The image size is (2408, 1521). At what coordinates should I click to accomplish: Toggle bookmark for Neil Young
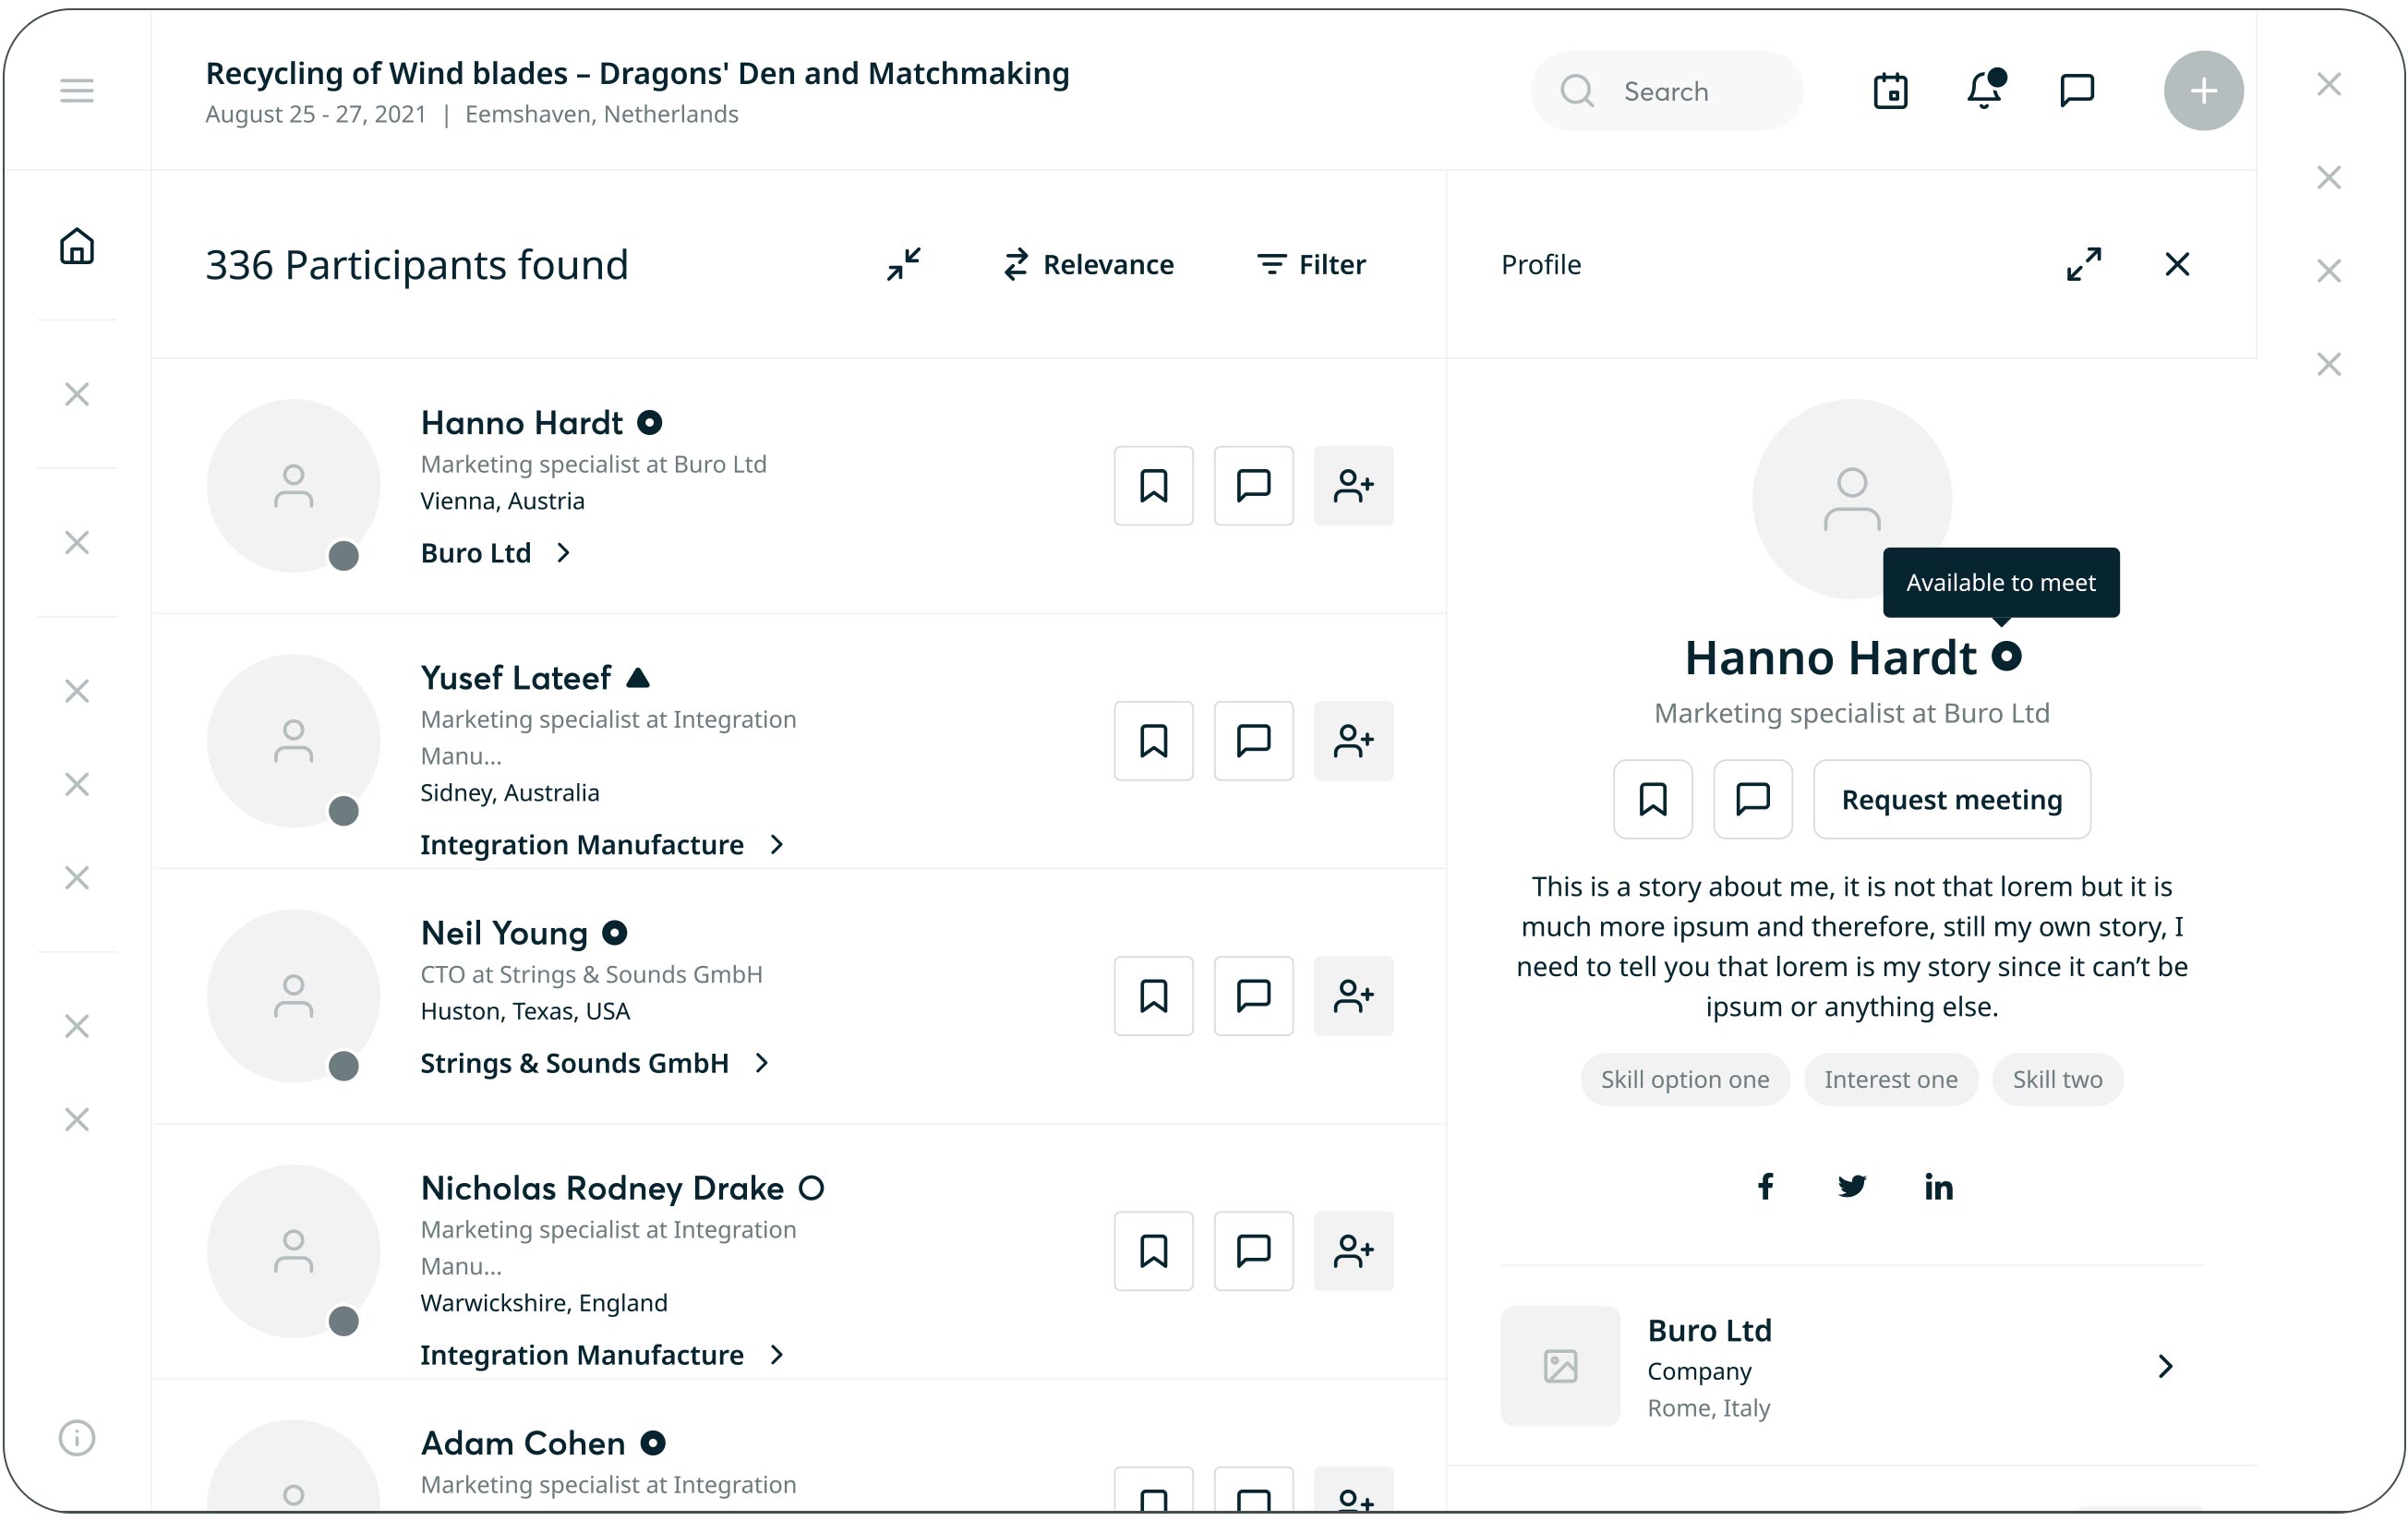(1153, 996)
